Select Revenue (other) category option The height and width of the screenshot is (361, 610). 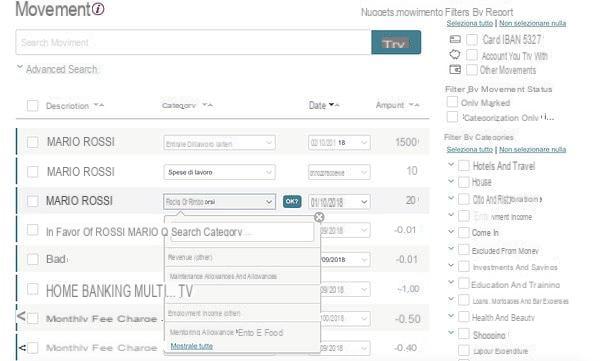click(x=242, y=258)
